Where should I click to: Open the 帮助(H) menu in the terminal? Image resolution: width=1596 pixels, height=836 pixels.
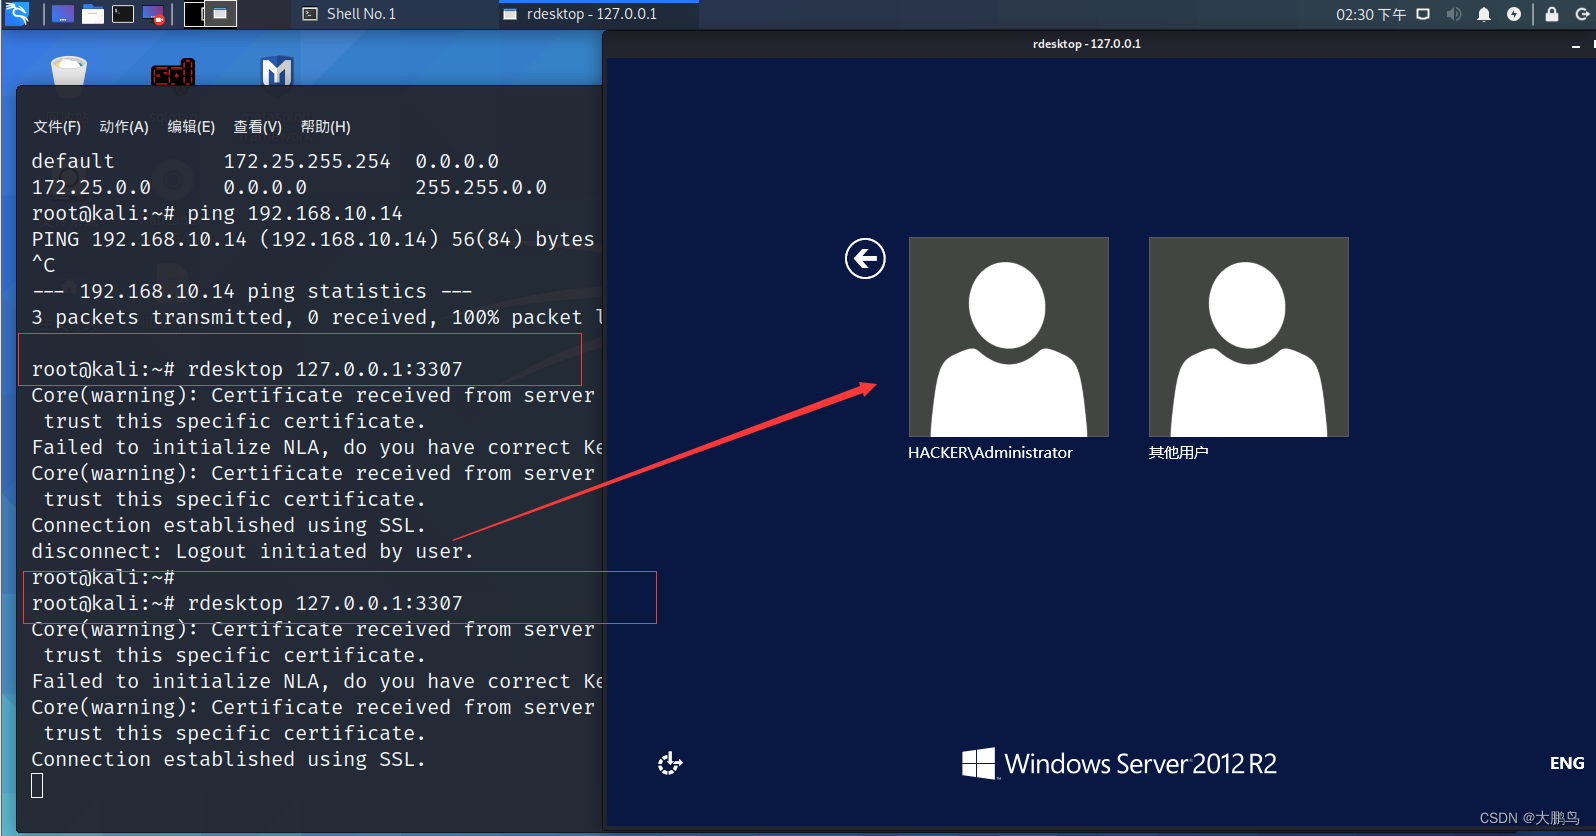[326, 127]
